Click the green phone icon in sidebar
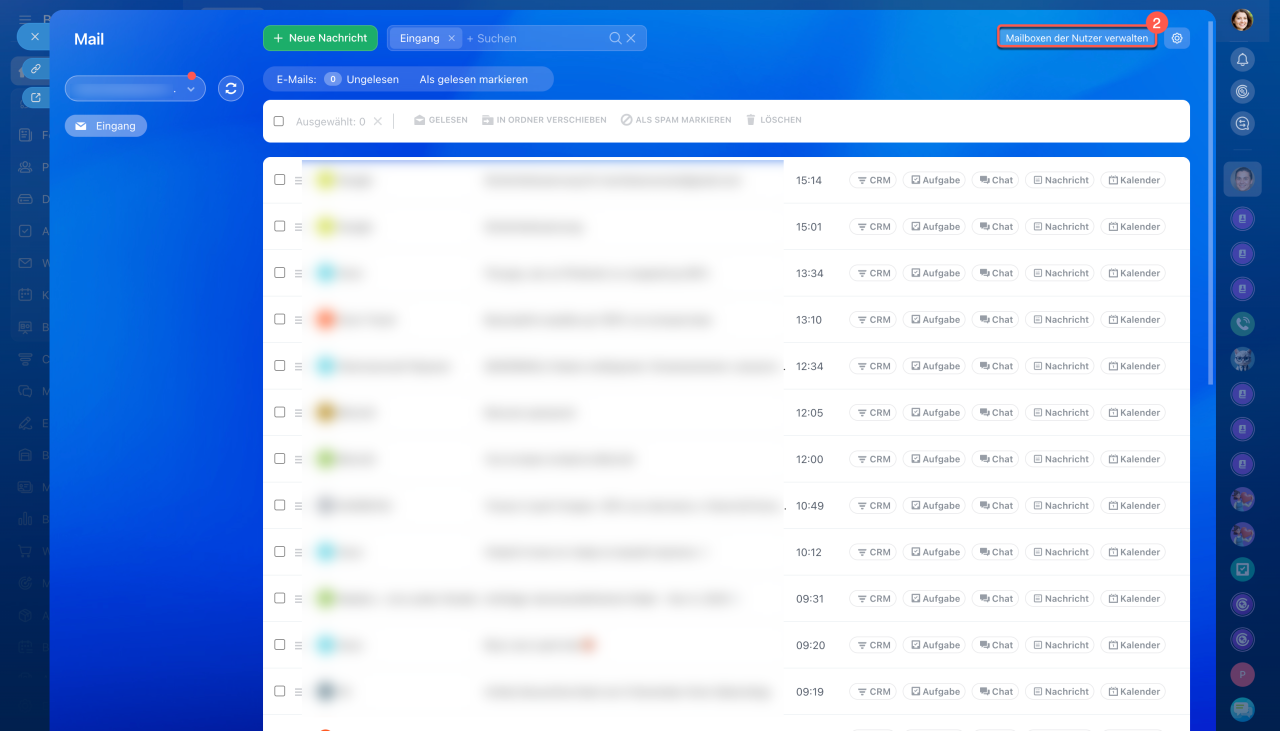The image size is (1280, 731). 1242,323
